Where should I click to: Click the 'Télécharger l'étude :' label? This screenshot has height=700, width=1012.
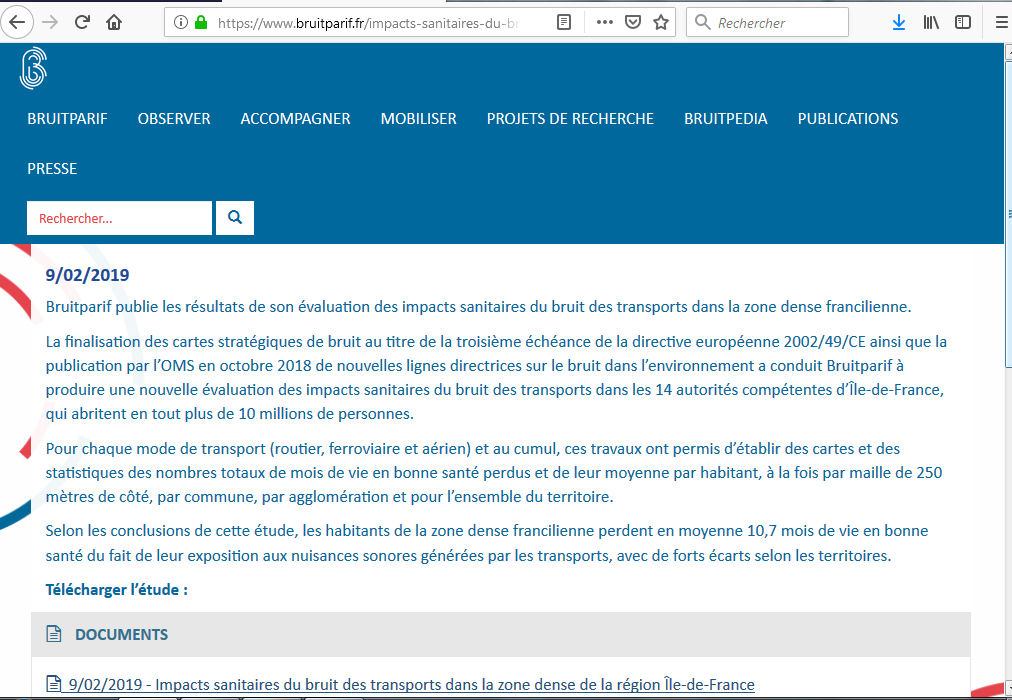(117, 590)
